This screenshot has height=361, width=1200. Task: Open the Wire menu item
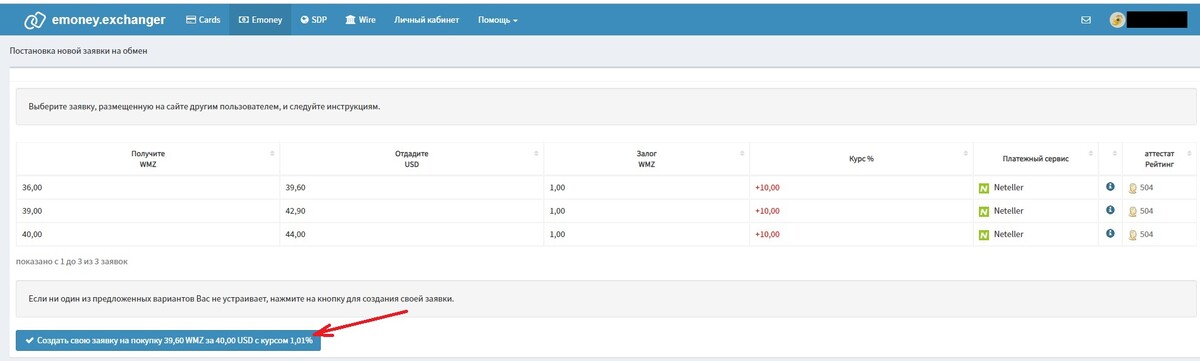360,19
